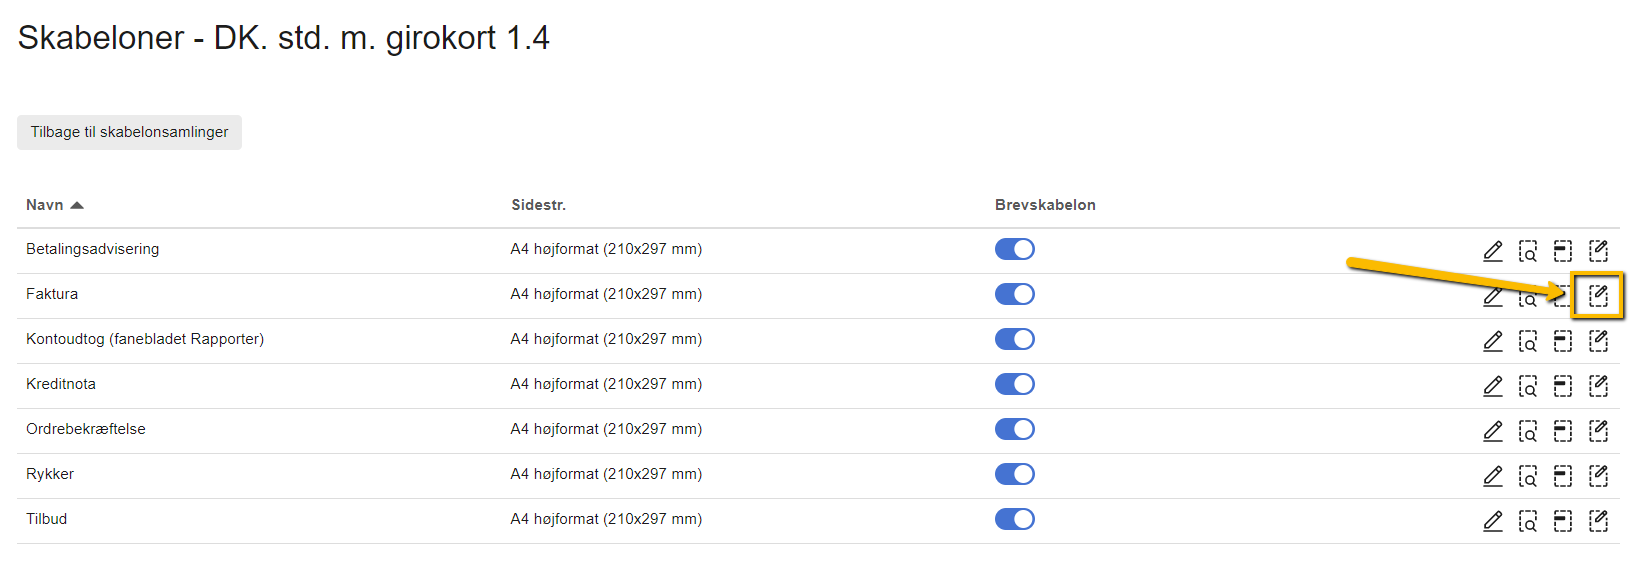1636x582 pixels.
Task: Click the page section icon for Kontoudtog
Action: pyautogui.click(x=1563, y=339)
